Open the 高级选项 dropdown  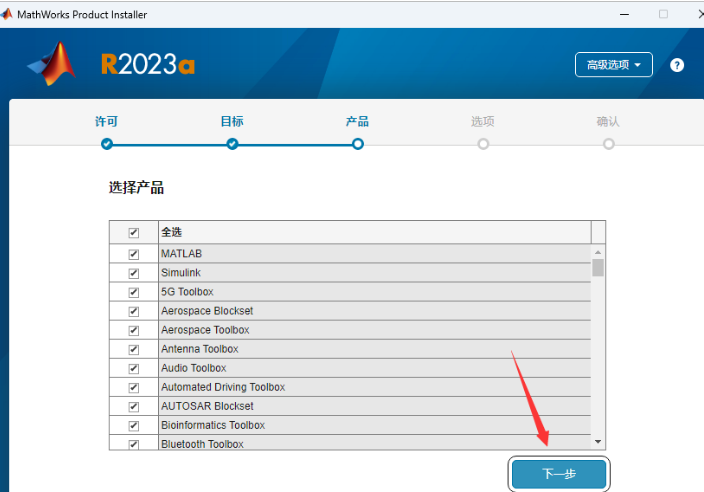tap(613, 65)
